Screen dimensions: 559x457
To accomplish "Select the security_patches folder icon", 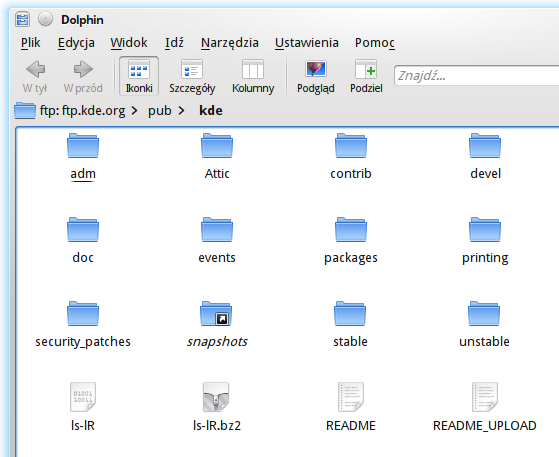I will point(83,314).
